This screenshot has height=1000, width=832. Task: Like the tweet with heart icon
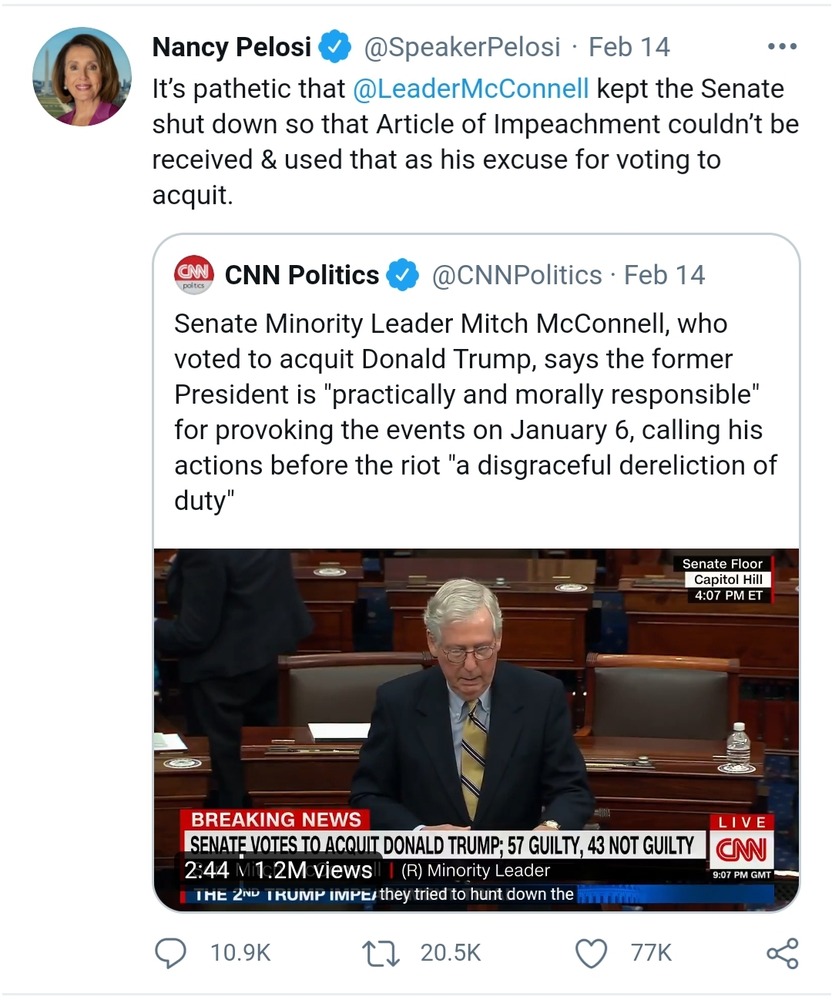click(x=592, y=953)
